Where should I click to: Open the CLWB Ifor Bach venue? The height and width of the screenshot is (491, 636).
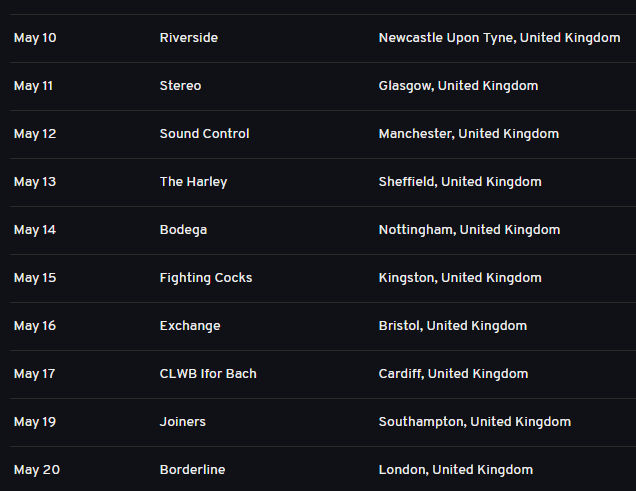coord(208,374)
